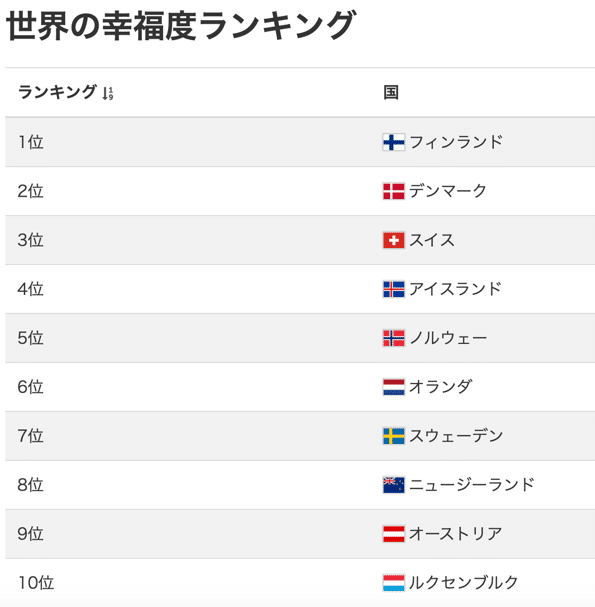
Task: Click the Austria flag icon
Action: click(x=393, y=534)
